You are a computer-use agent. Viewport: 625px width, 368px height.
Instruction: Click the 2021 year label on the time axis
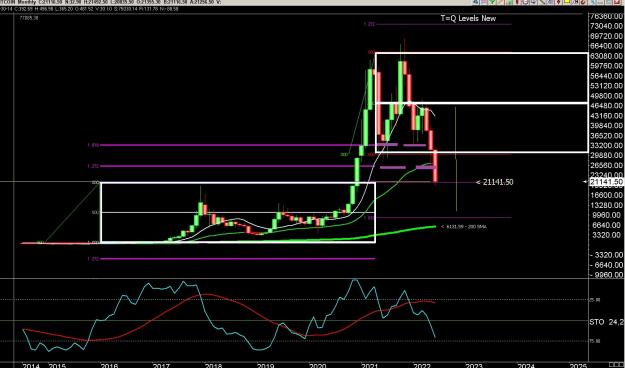tap(369, 365)
